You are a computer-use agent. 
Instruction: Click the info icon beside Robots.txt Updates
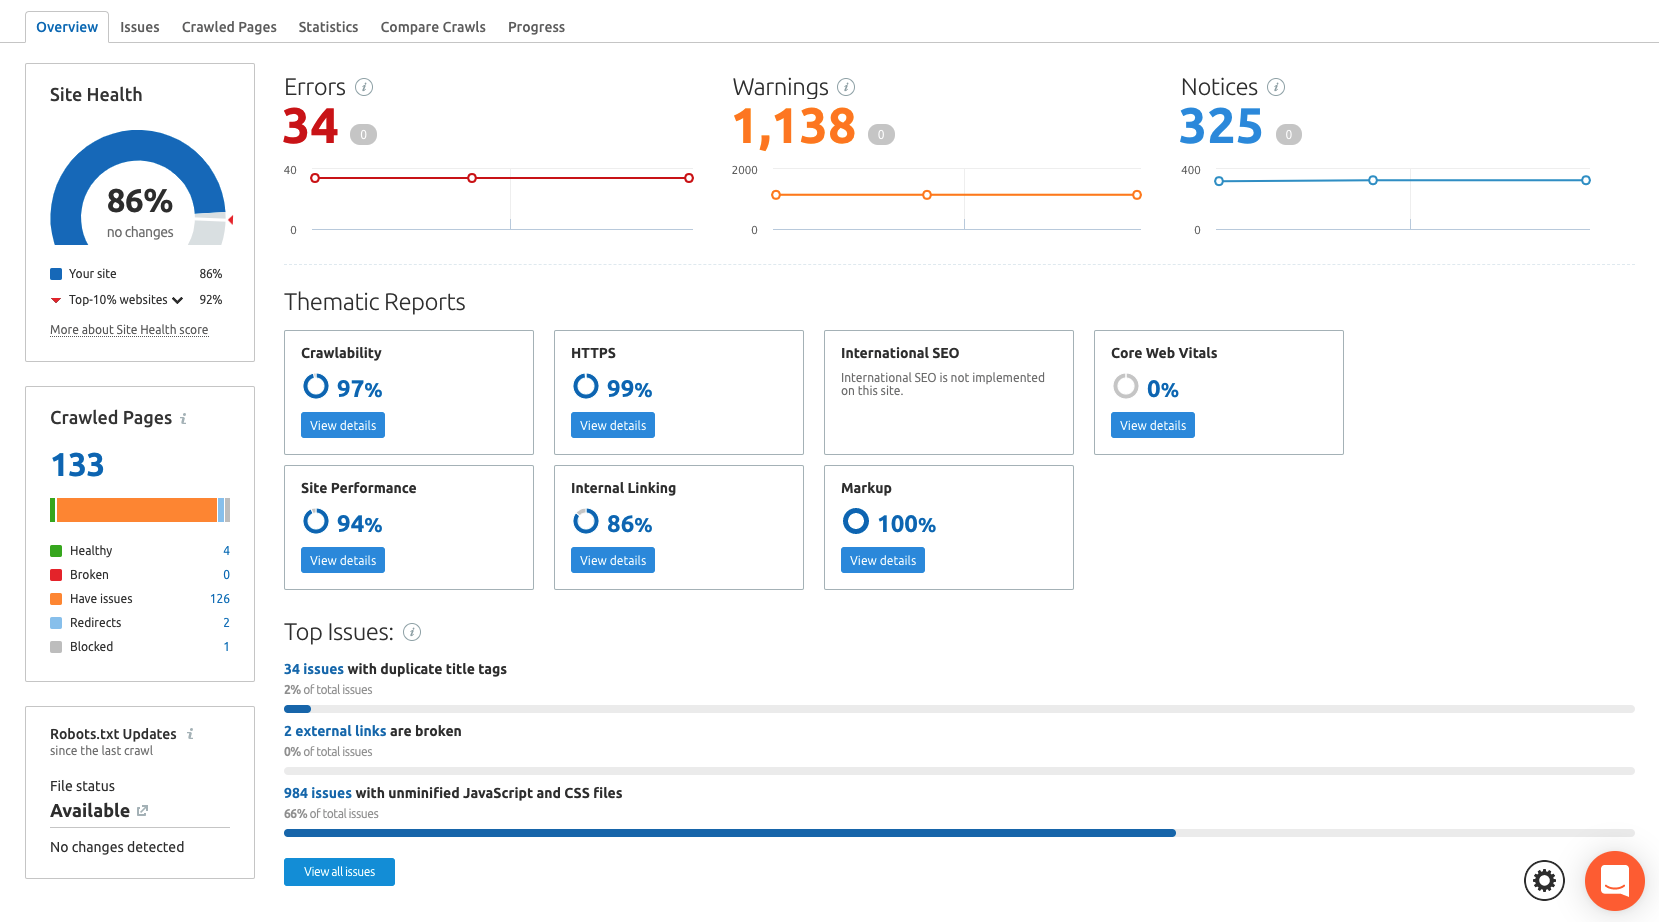(190, 734)
